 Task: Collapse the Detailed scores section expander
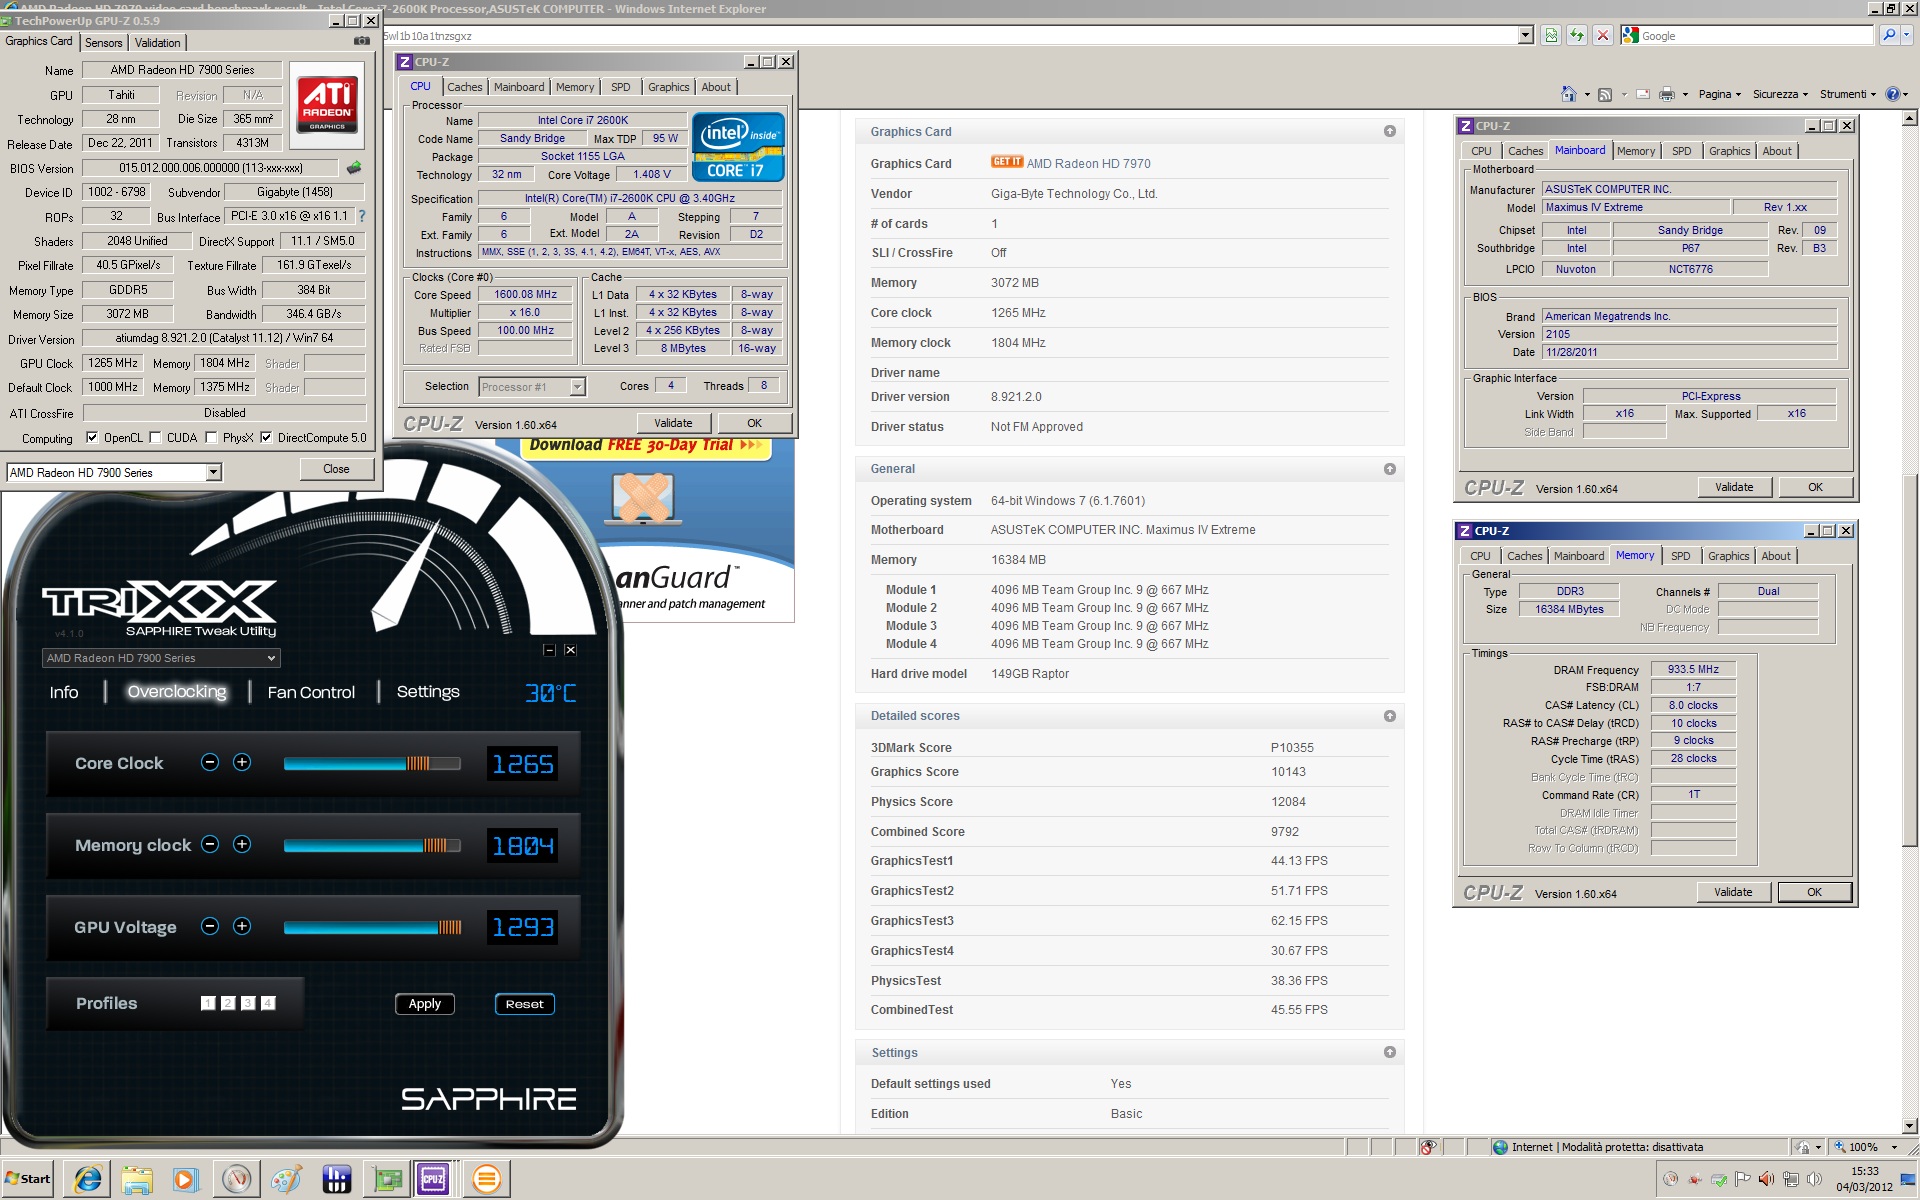point(1389,715)
